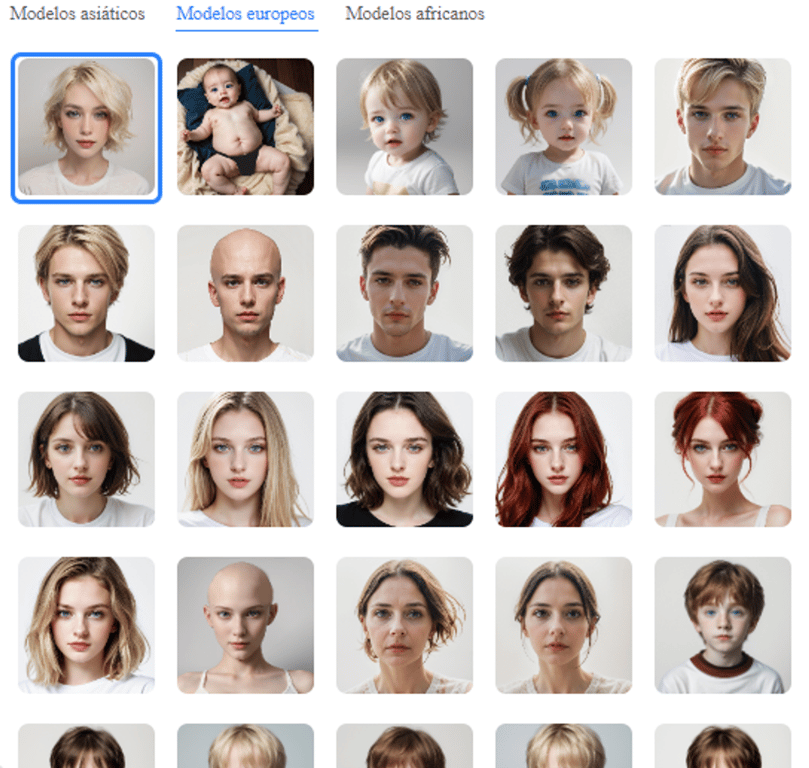Select the older woman with messy brown hair
The image size is (809, 768).
click(404, 625)
